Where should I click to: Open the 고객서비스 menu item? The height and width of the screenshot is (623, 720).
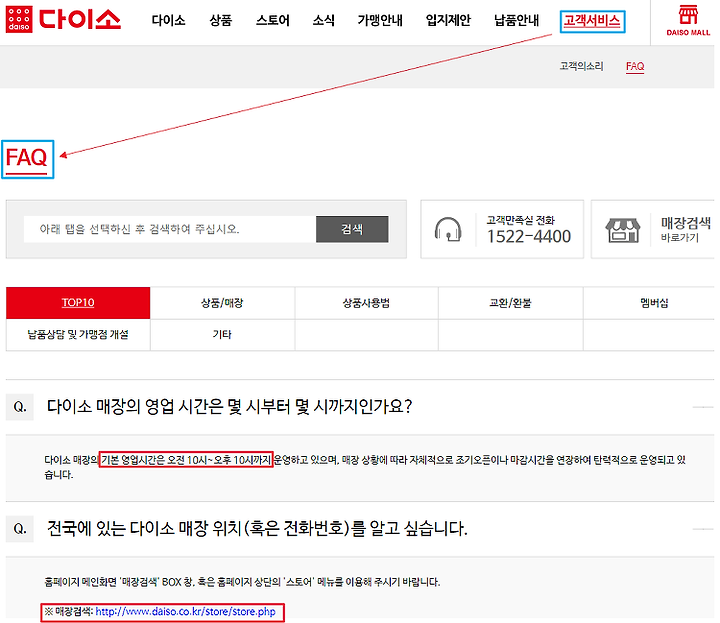coord(592,21)
